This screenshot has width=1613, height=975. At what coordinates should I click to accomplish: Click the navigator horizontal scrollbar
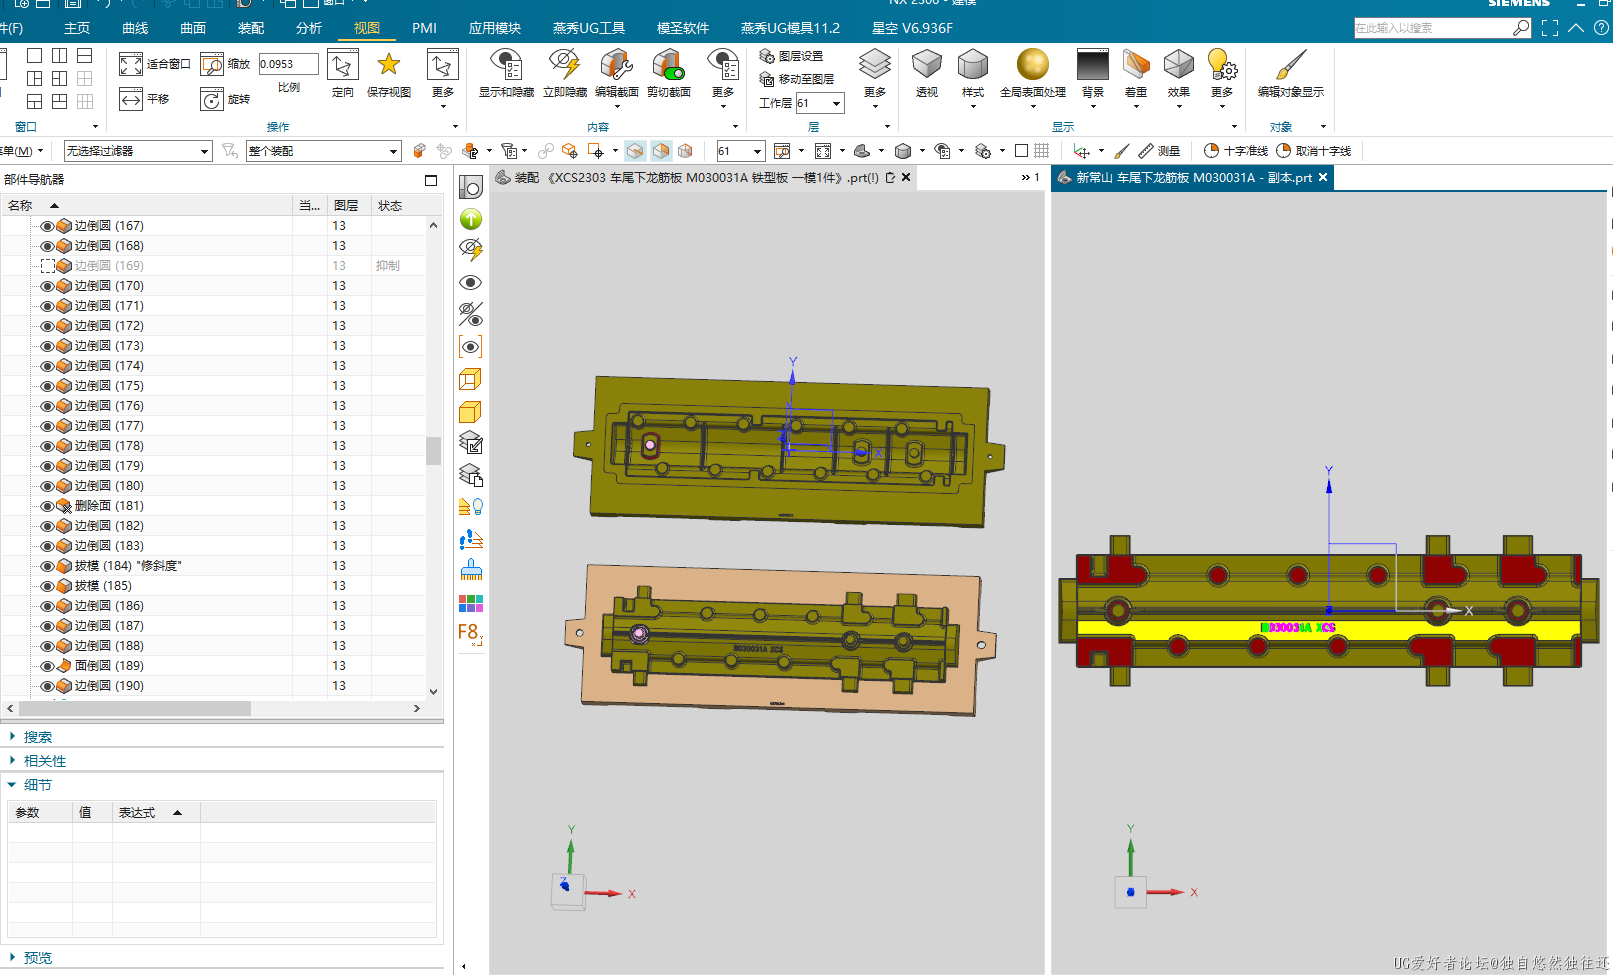[134, 708]
